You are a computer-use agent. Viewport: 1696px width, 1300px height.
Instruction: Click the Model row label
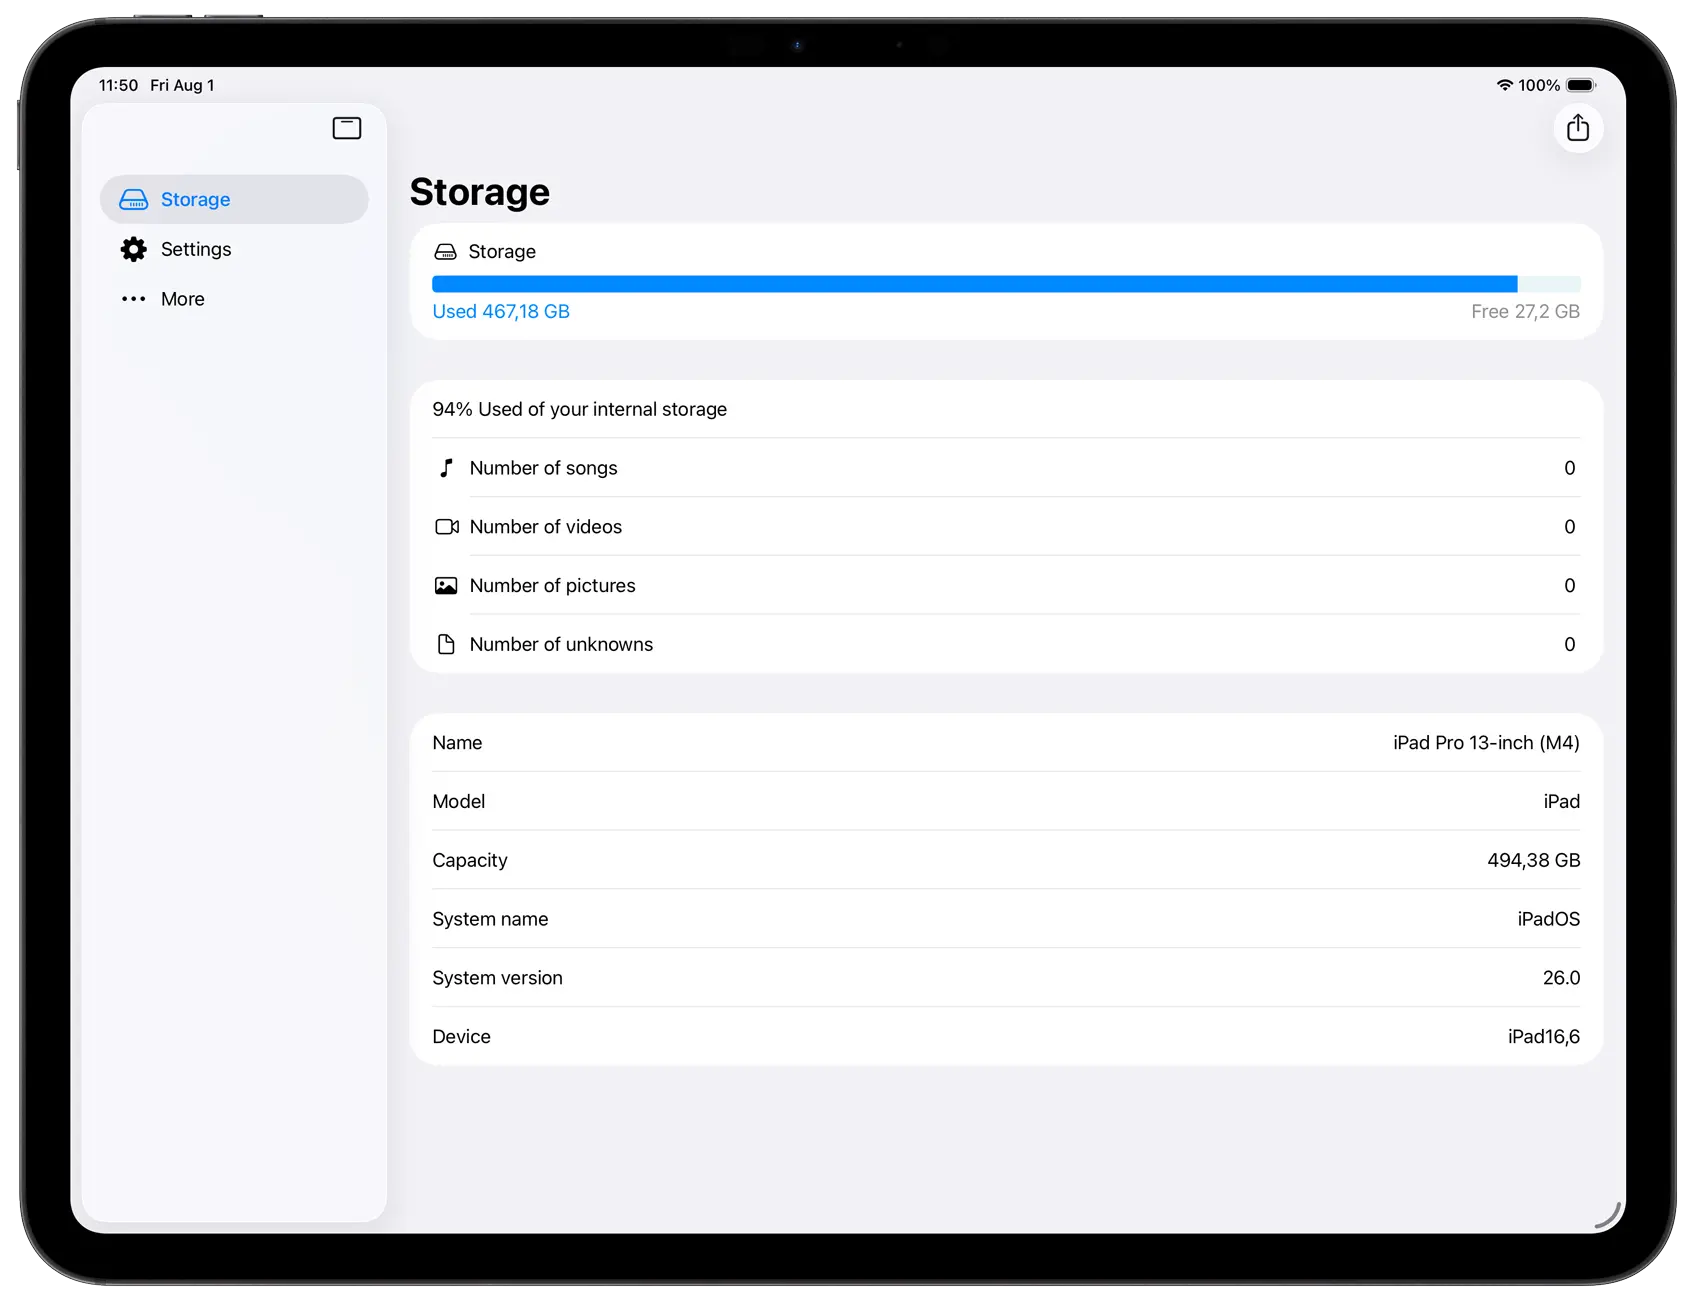[459, 802]
